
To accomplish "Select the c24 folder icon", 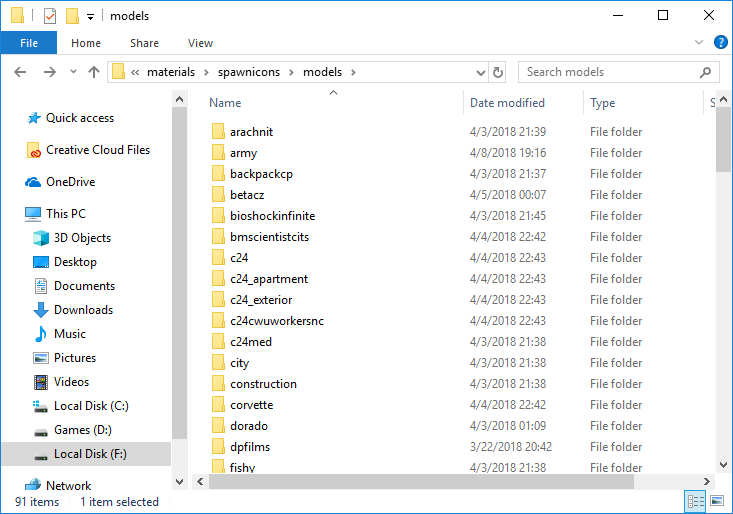I will (218, 257).
